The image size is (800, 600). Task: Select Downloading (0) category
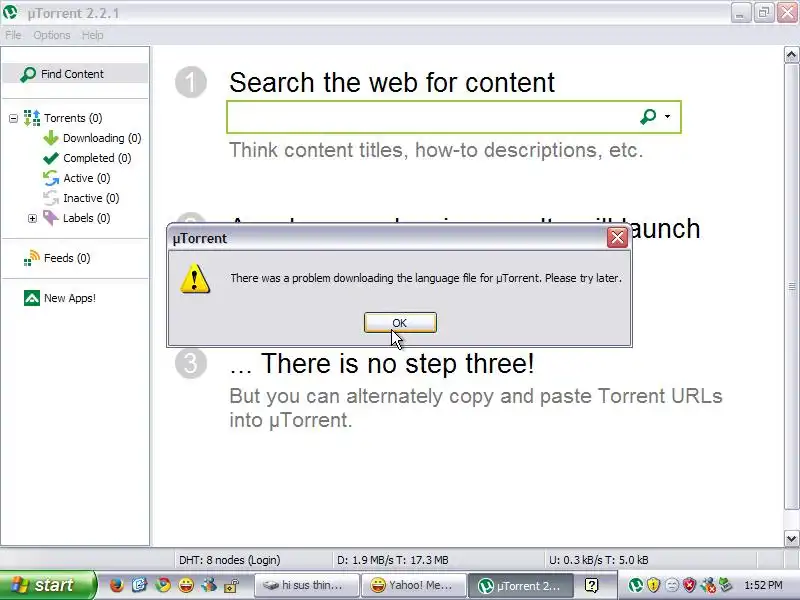(102, 138)
